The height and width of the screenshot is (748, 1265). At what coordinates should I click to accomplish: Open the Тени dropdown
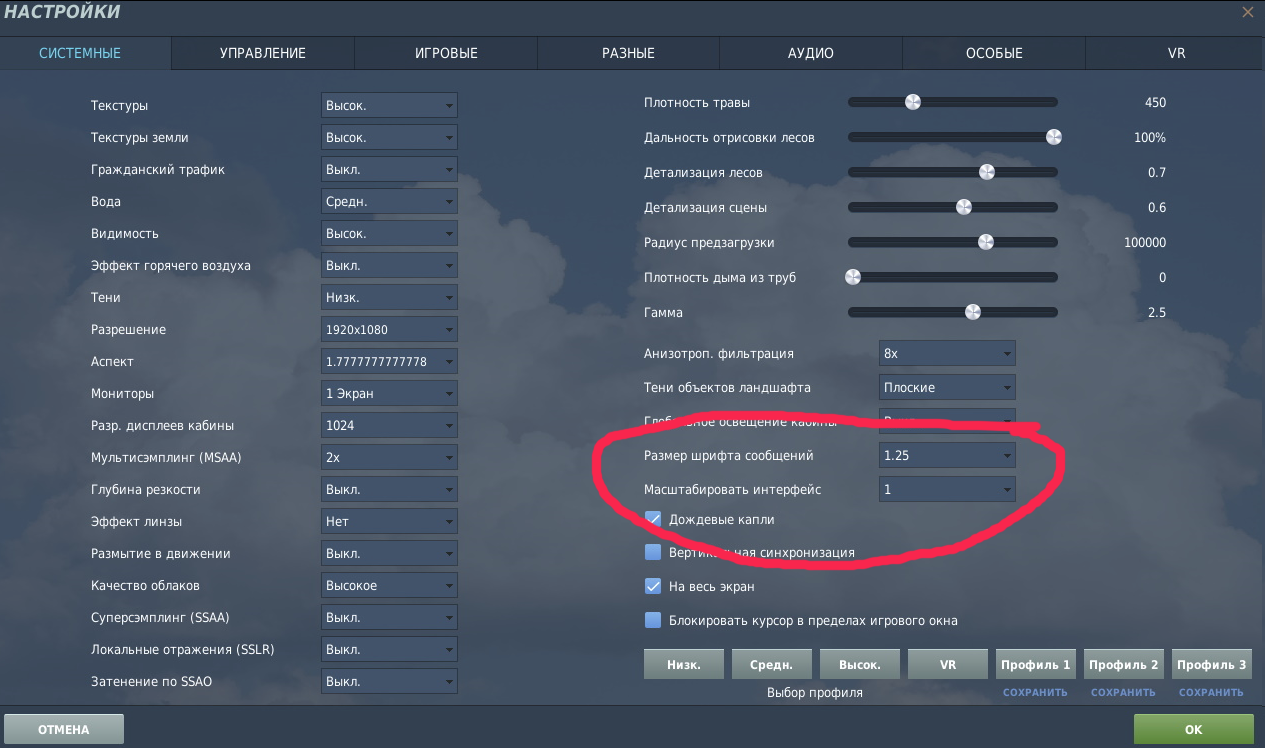pyautogui.click(x=389, y=298)
